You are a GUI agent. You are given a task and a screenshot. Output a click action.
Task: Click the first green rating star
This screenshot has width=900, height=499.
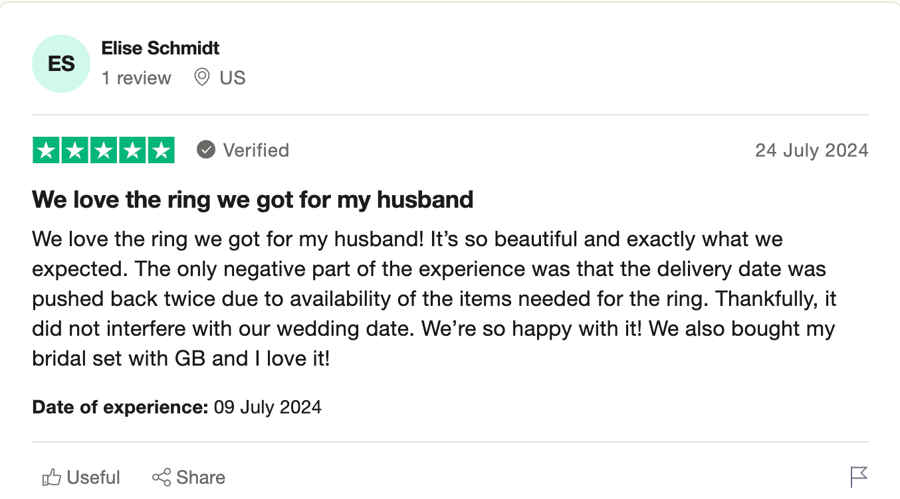(x=46, y=150)
